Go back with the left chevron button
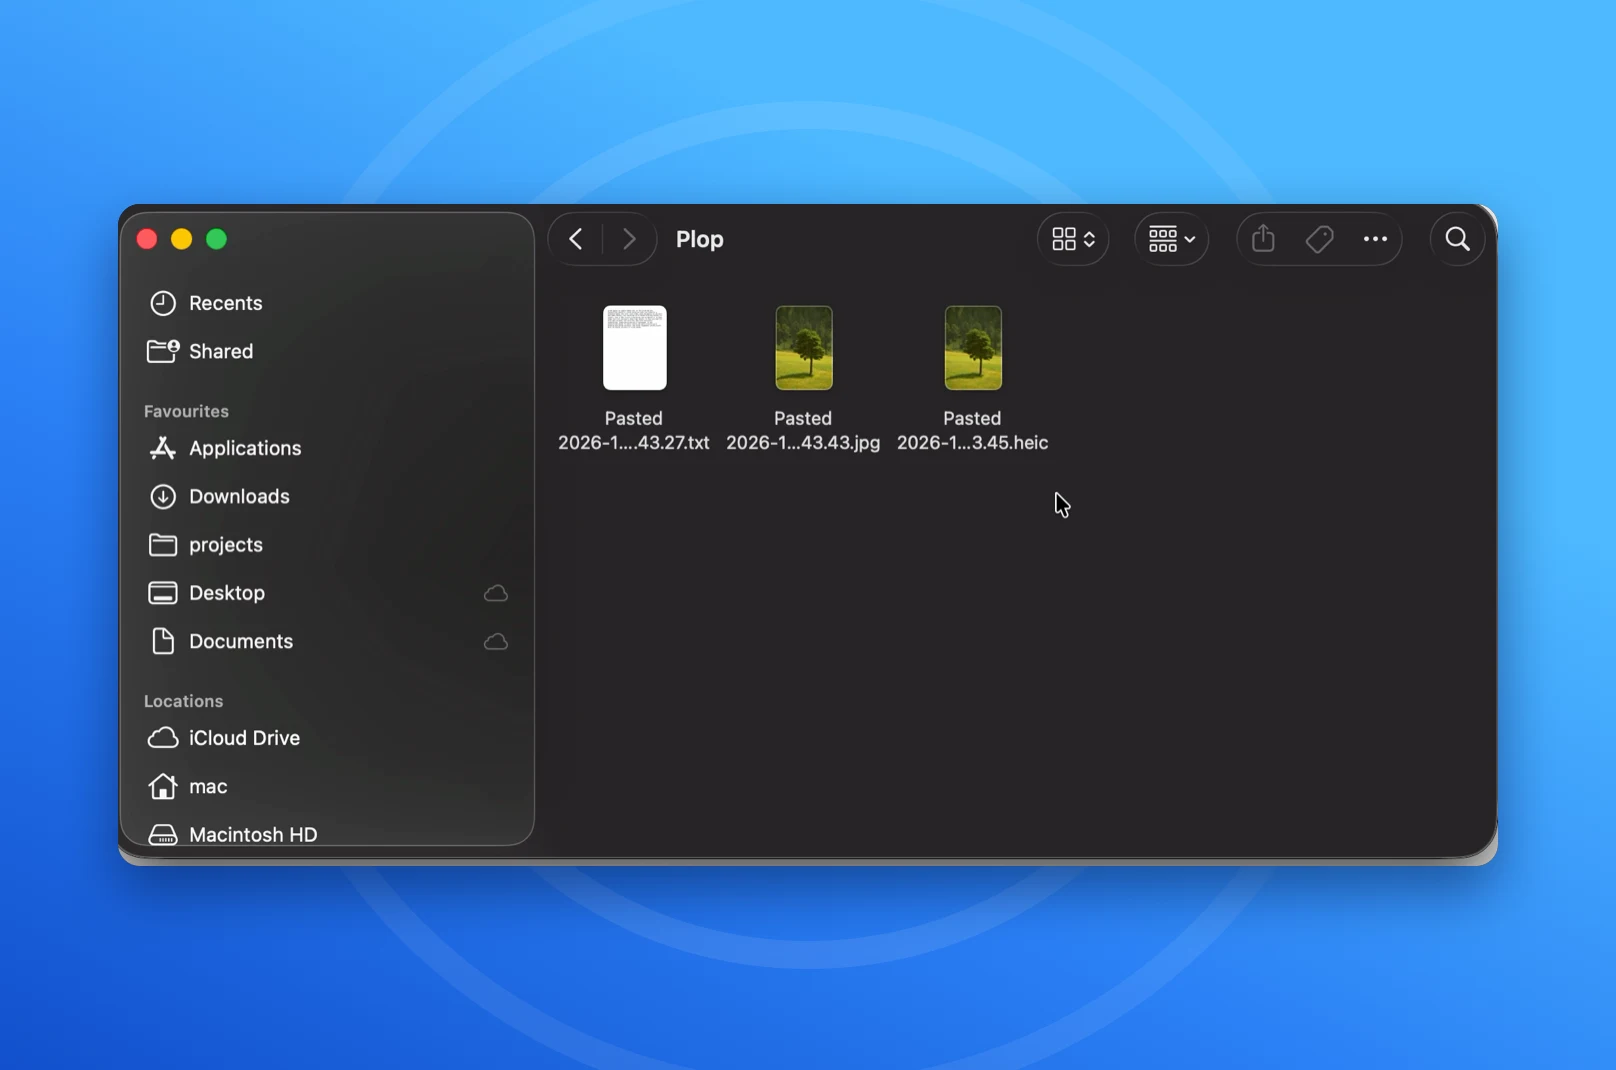 click(x=576, y=239)
